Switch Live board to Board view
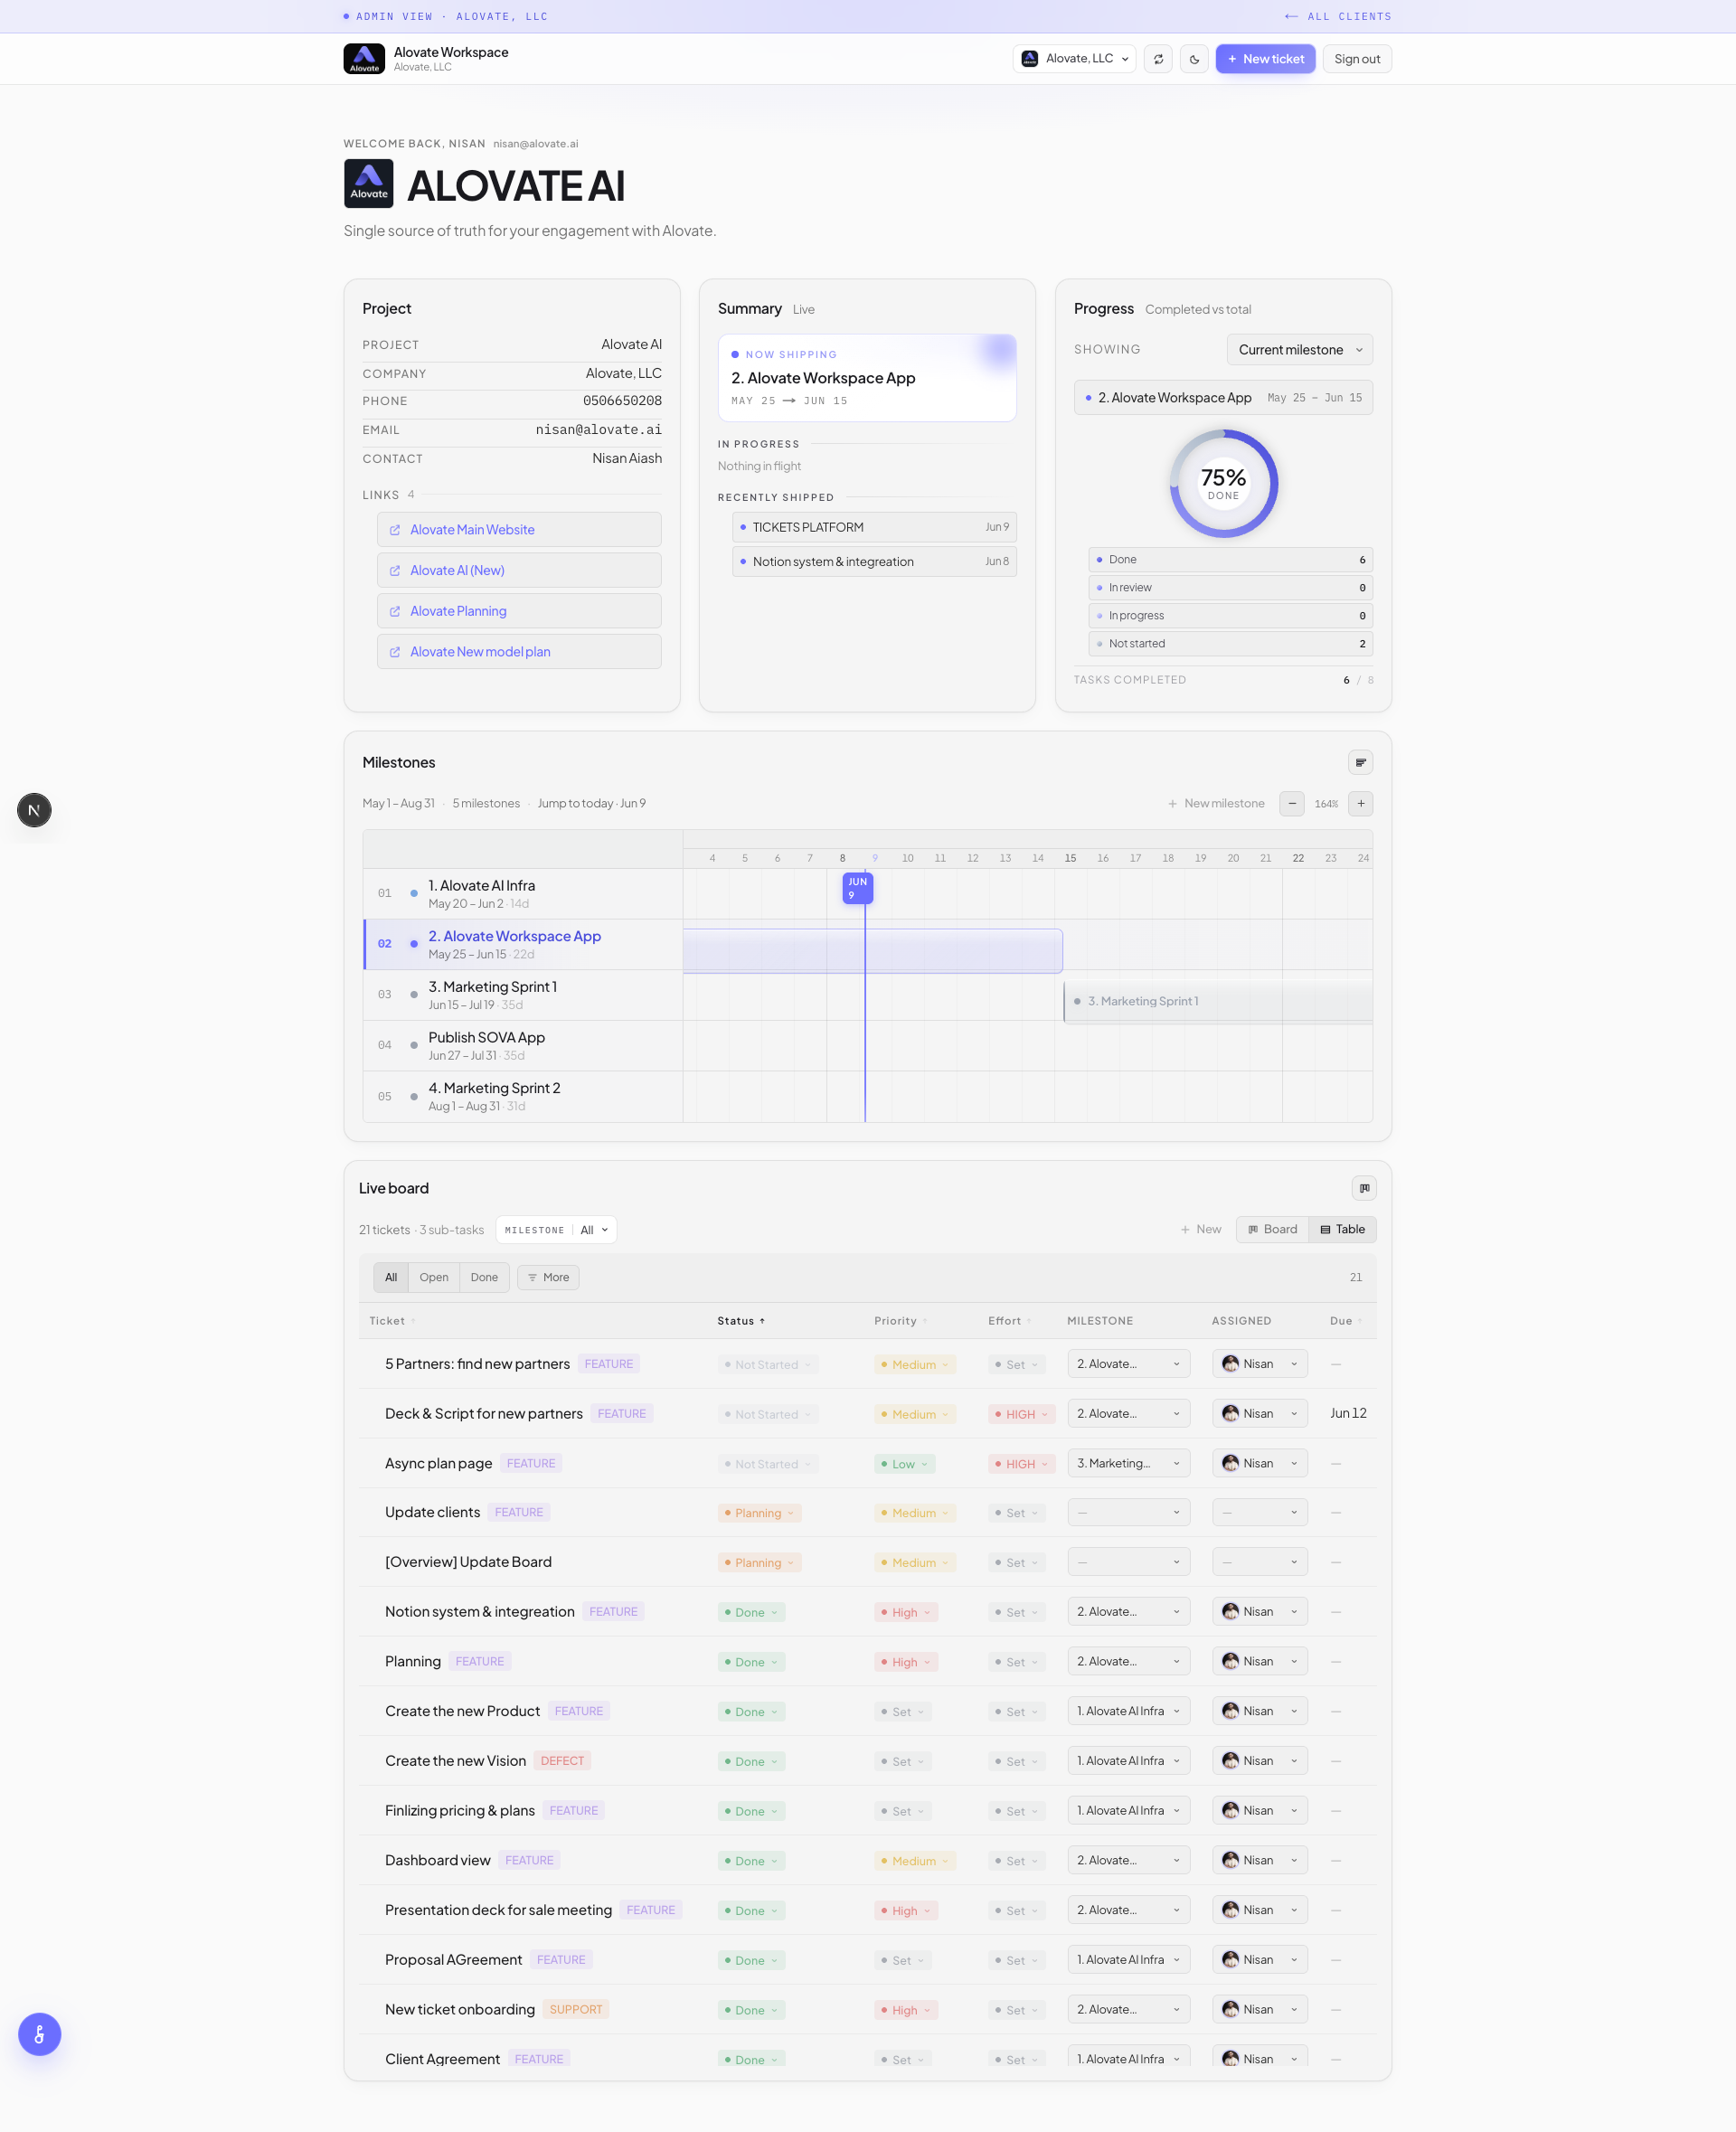 1272,1229
